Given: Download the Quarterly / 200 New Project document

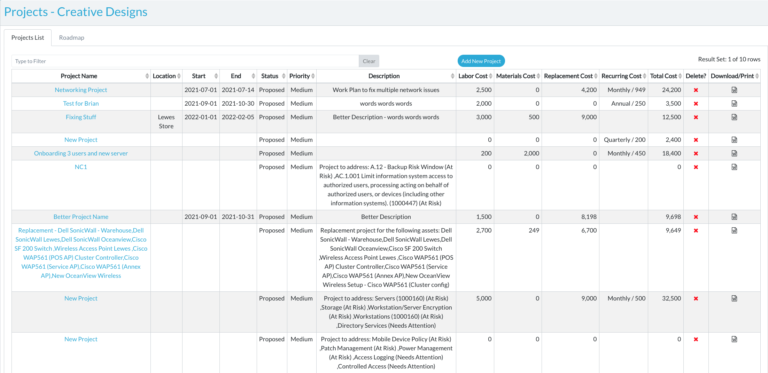Looking at the screenshot, I should pos(734,140).
